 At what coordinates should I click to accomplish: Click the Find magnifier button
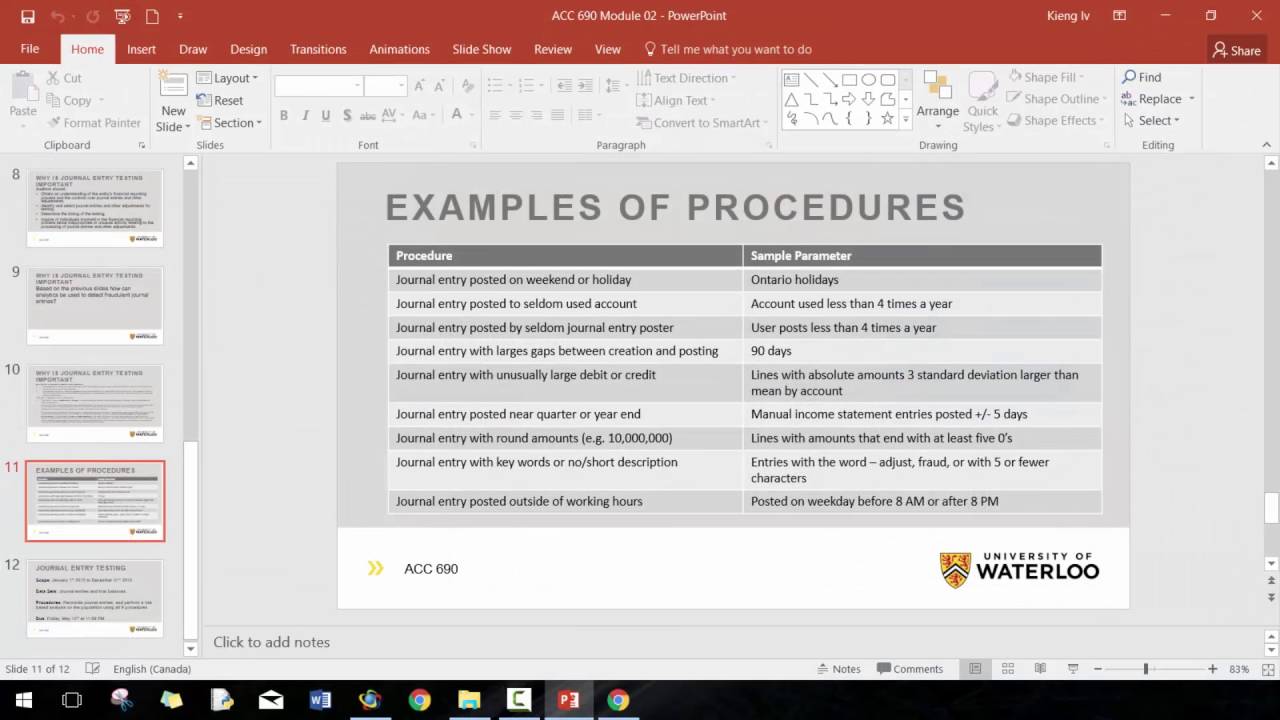point(1142,77)
